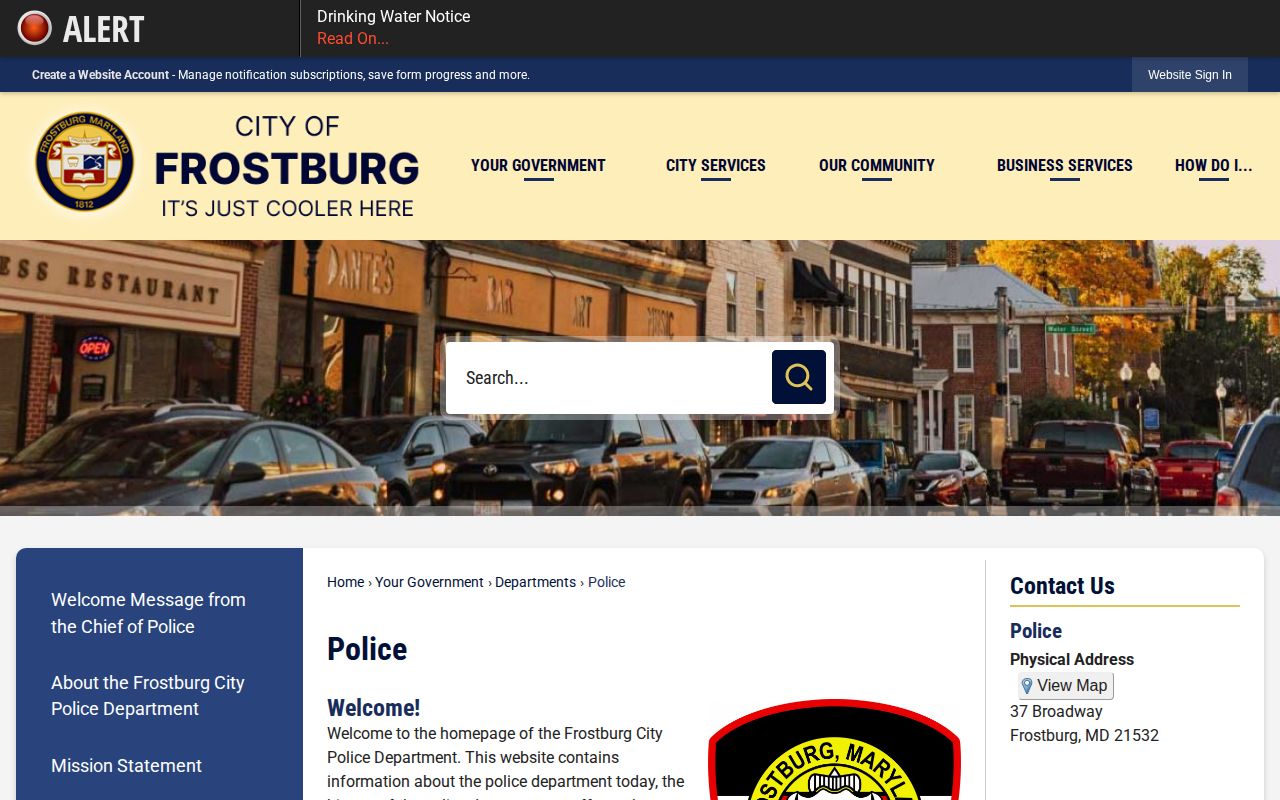Click the Drinking Water Notice text
Viewport: 1280px width, 800px height.
tap(393, 16)
